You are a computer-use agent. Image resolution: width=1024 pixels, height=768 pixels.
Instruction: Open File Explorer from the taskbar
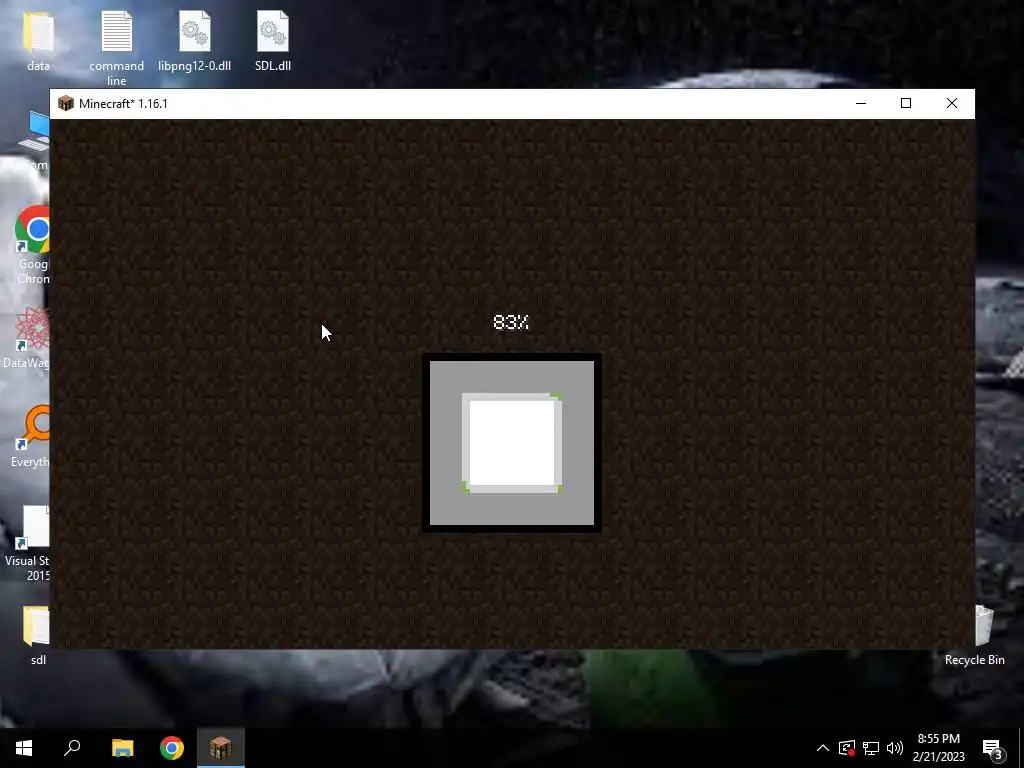[x=122, y=748]
